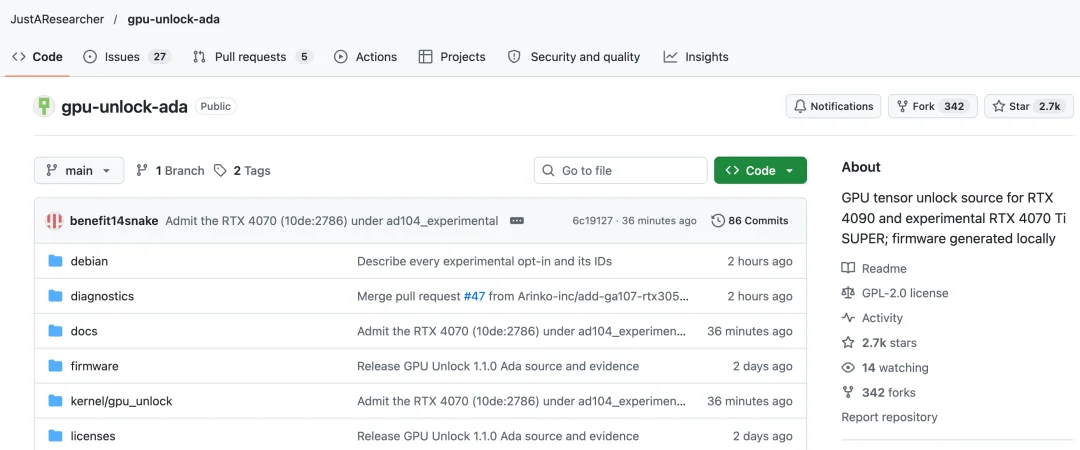The image size is (1080, 450).
Task: Click the Go to file search field
Action: click(621, 170)
